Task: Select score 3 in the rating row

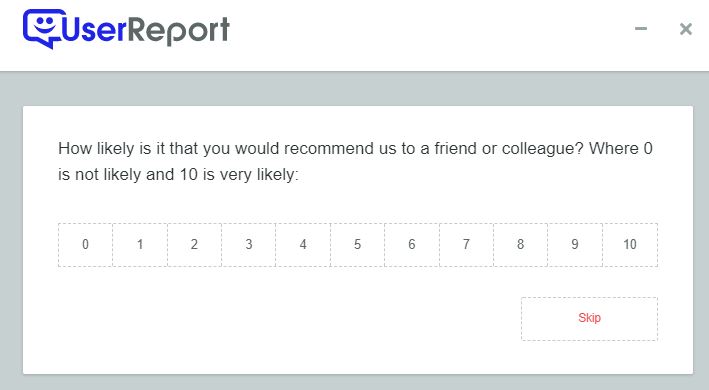Action: click(249, 244)
